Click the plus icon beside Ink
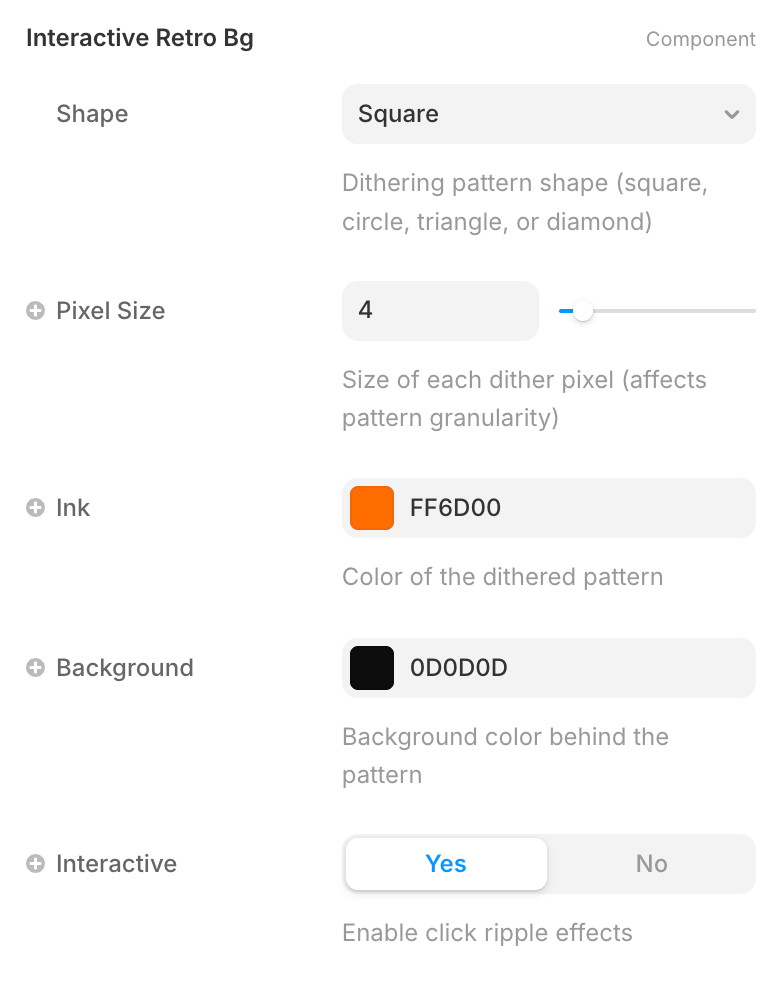 click(35, 508)
